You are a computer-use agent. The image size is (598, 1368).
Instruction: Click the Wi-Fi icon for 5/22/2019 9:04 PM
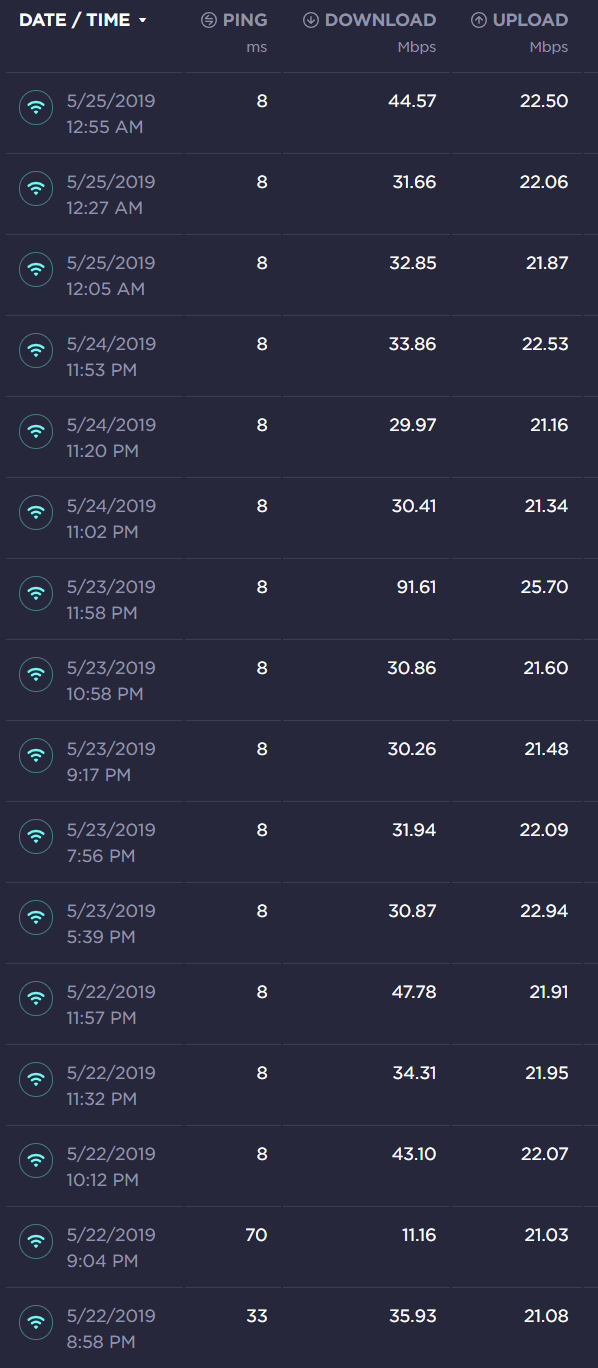click(x=36, y=1240)
